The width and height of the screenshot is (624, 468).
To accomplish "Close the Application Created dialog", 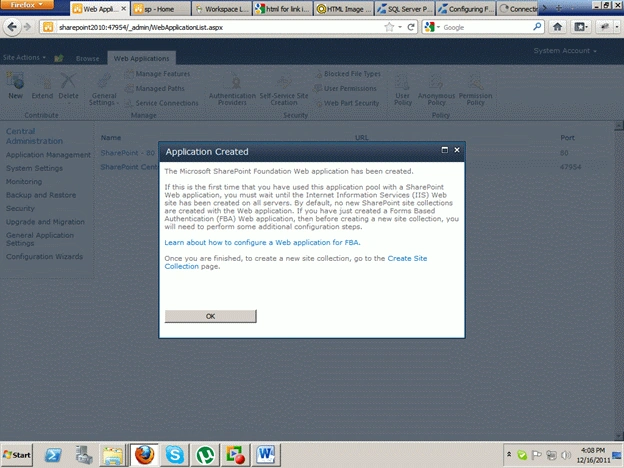I will point(457,150).
